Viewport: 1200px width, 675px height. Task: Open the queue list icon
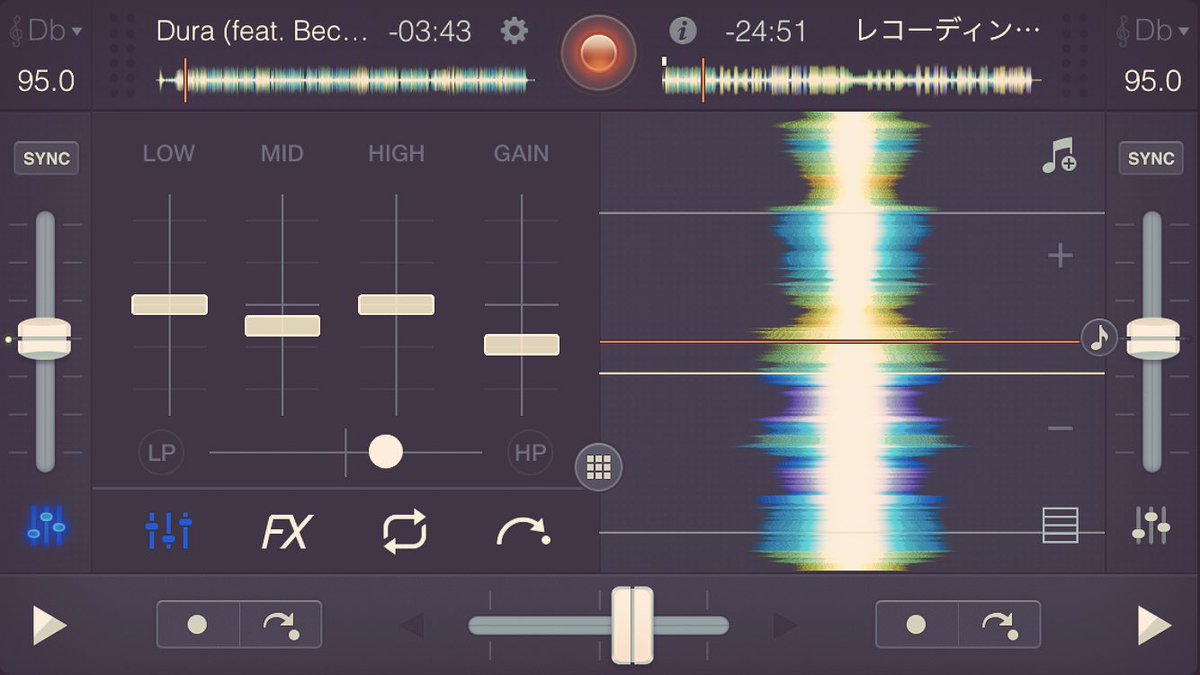(x=1060, y=525)
